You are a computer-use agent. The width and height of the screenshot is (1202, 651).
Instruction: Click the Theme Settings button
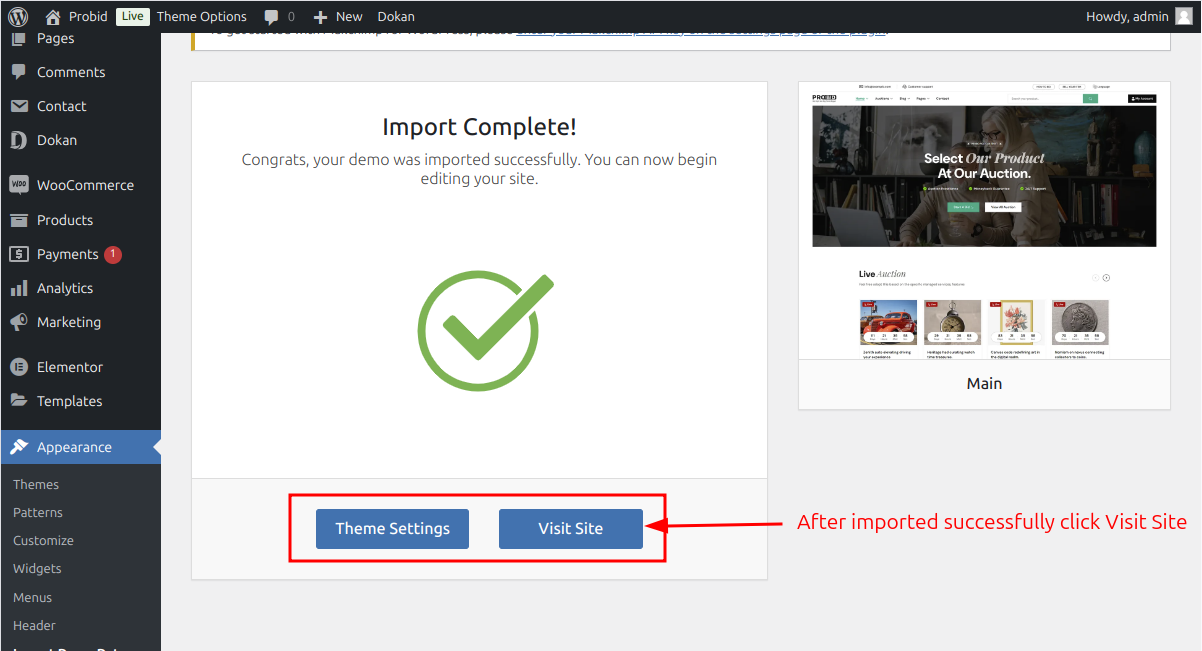[392, 528]
